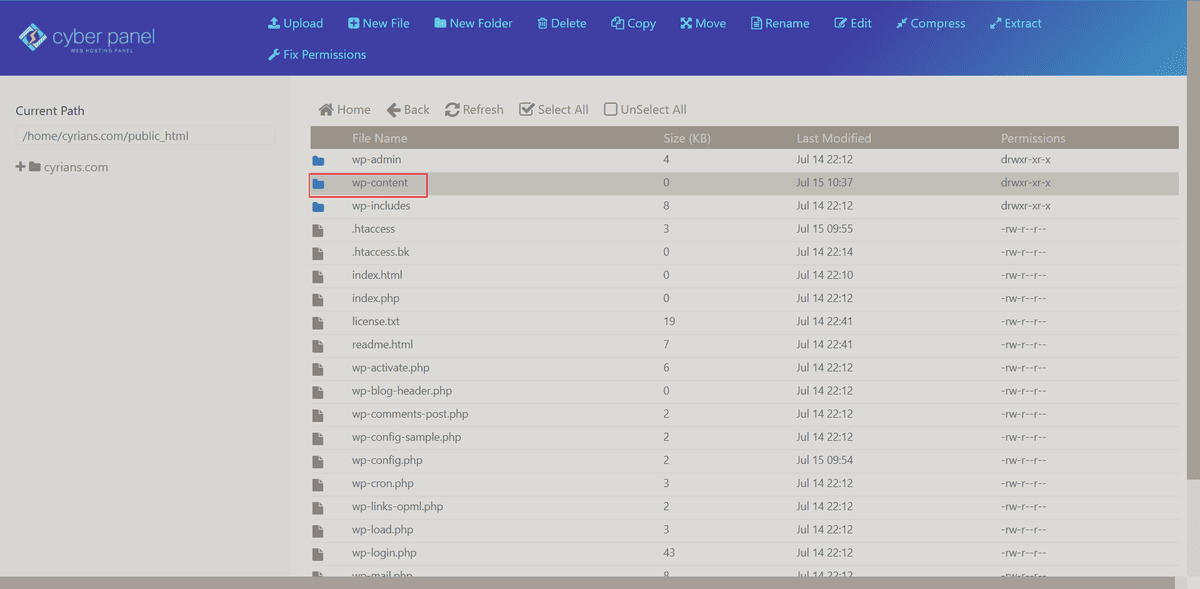The image size is (1200, 589).
Task: Click the wp-cron.php file icon
Action: [318, 484]
